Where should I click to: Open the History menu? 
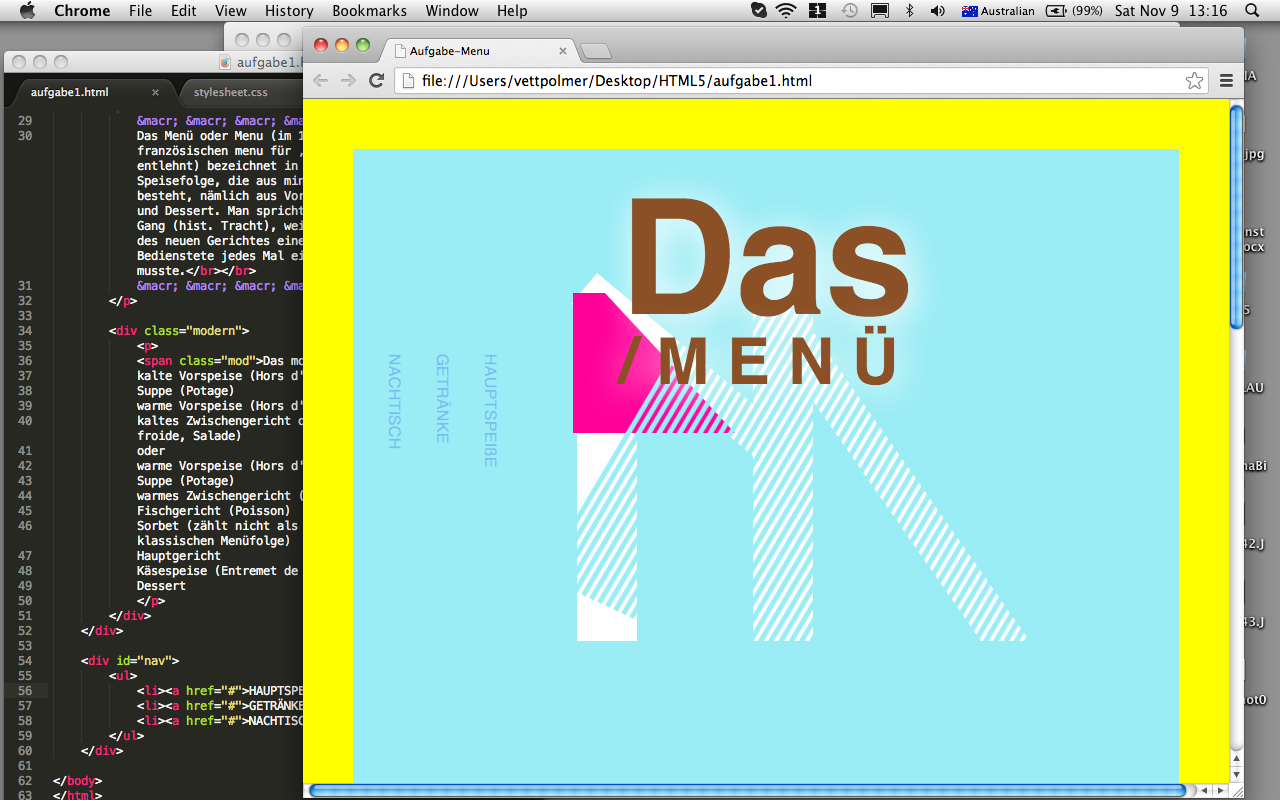pyautogui.click(x=289, y=11)
